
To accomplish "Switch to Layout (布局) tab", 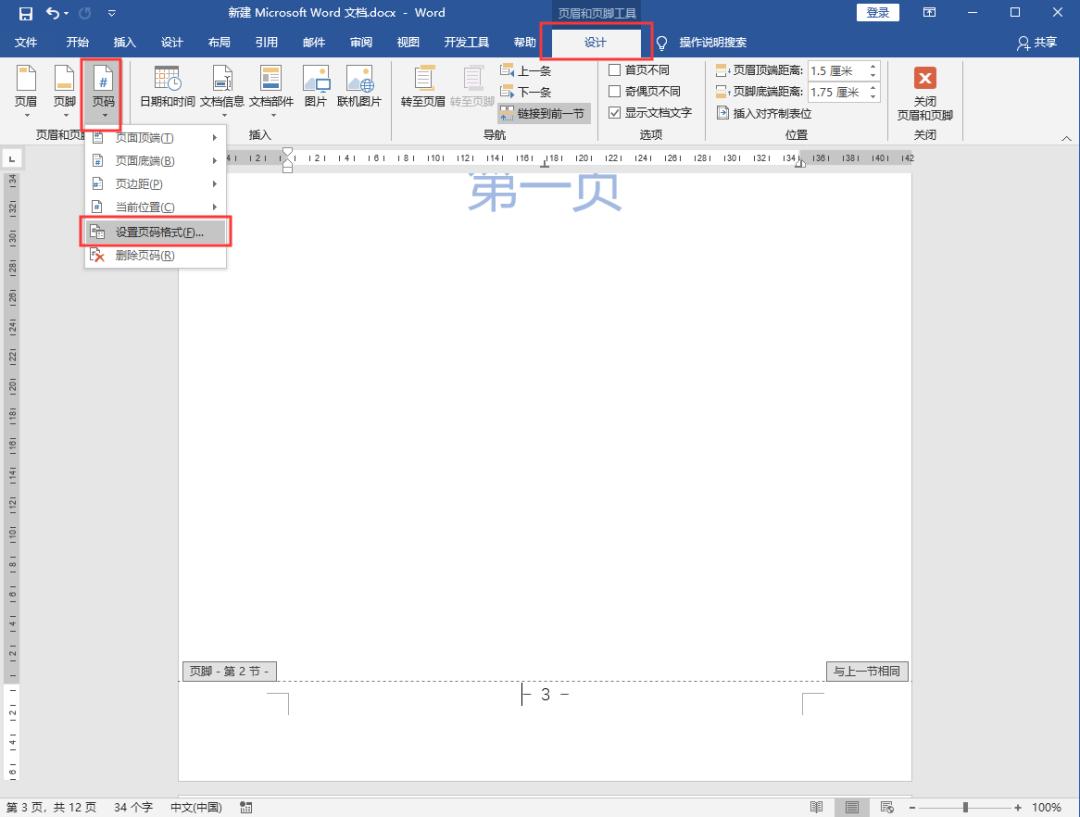I will point(219,43).
